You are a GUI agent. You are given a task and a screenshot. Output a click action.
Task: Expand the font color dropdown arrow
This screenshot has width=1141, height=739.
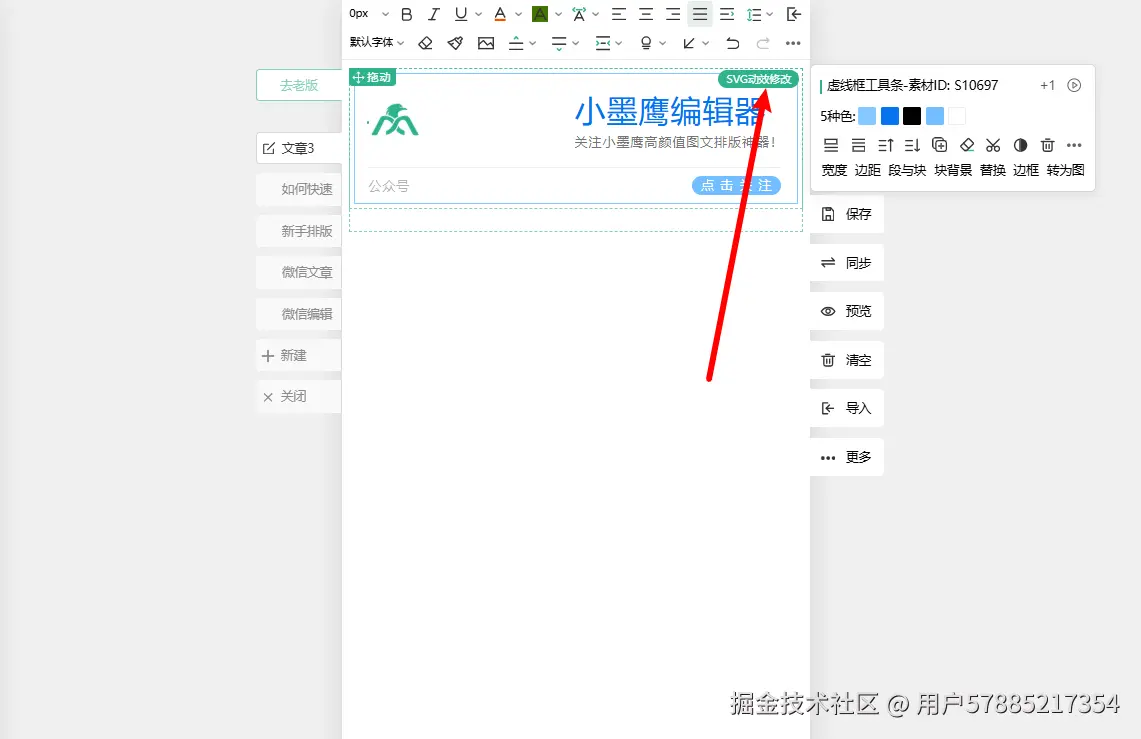point(518,14)
